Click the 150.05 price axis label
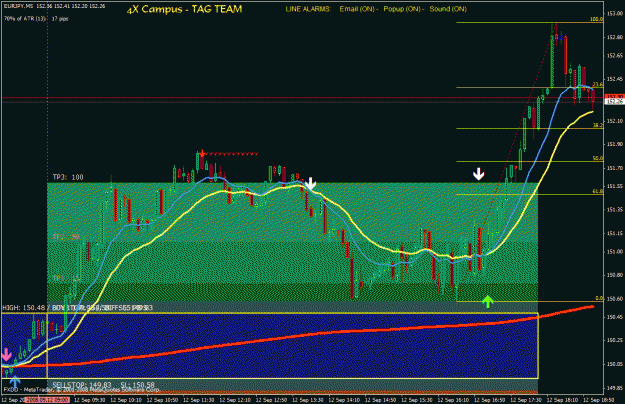 click(x=615, y=364)
